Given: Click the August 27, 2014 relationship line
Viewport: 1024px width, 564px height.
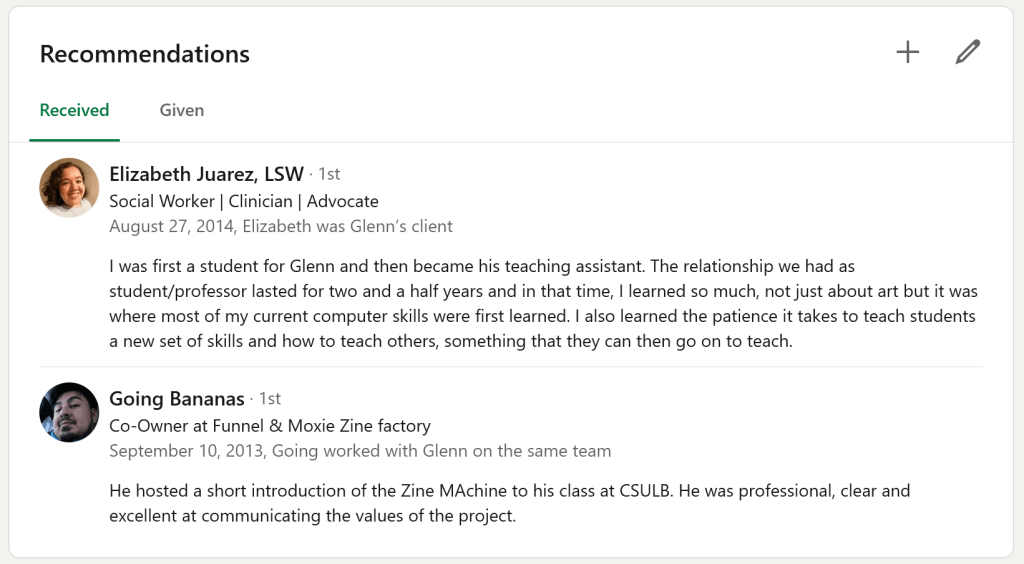Looking at the screenshot, I should tap(281, 226).
